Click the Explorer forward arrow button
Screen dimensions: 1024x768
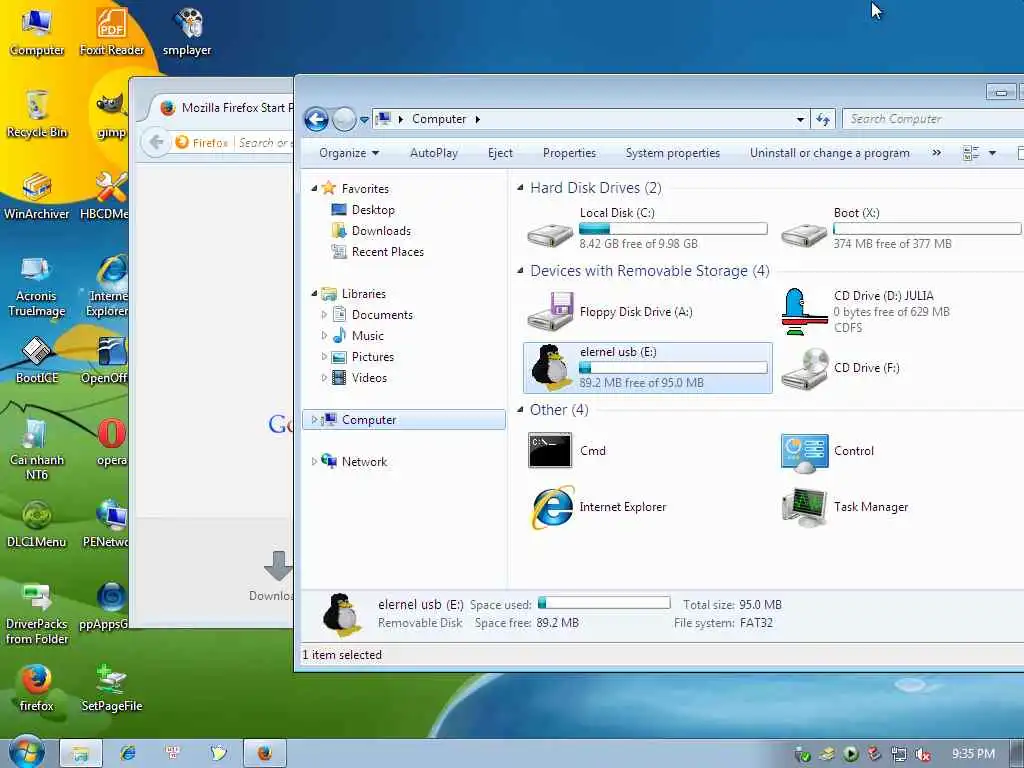click(x=344, y=120)
